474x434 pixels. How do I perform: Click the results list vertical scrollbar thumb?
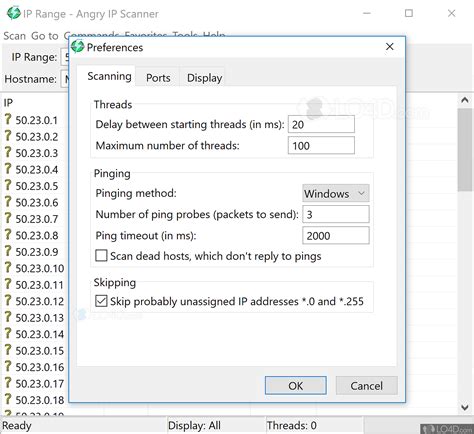(x=465, y=149)
